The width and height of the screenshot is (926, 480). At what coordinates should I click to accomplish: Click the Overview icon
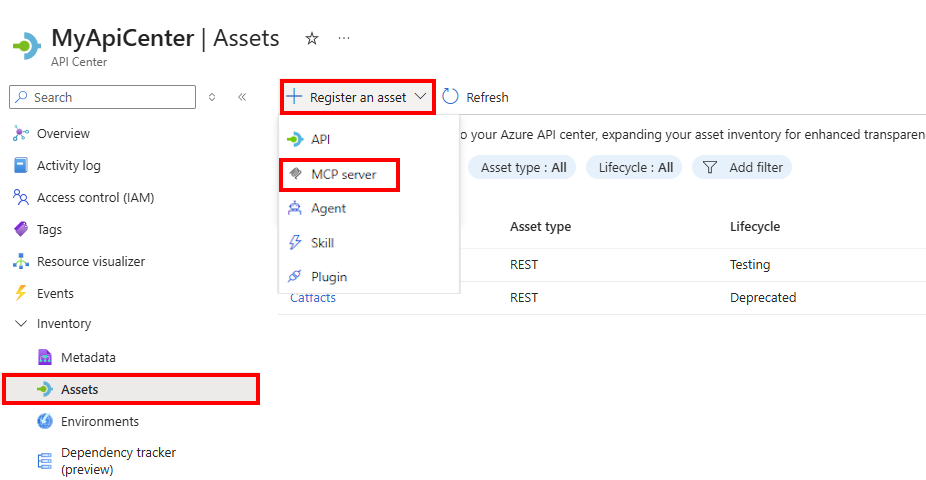[x=21, y=133]
